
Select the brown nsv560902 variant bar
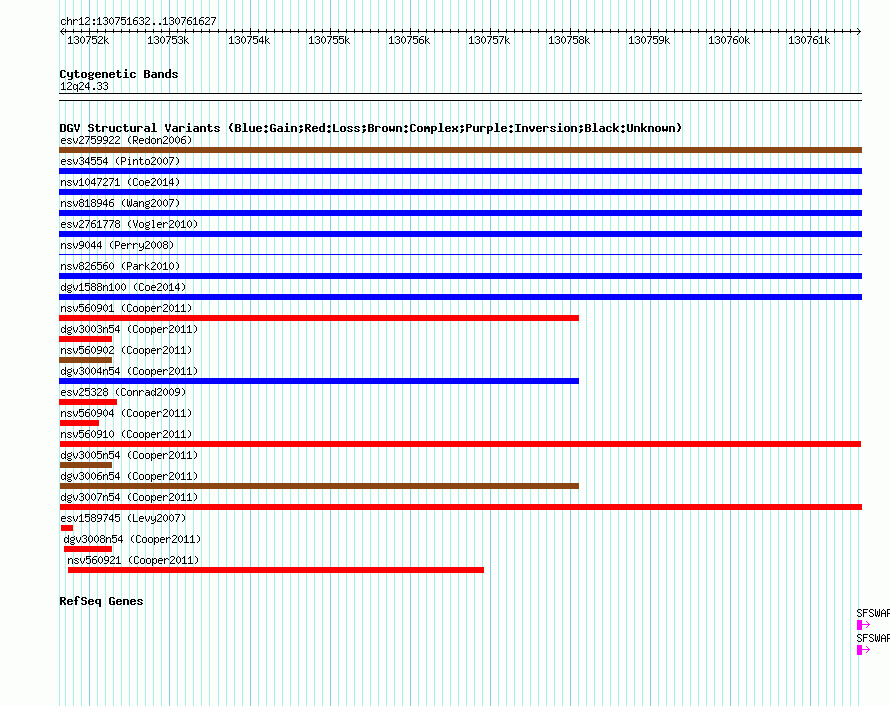point(86,360)
